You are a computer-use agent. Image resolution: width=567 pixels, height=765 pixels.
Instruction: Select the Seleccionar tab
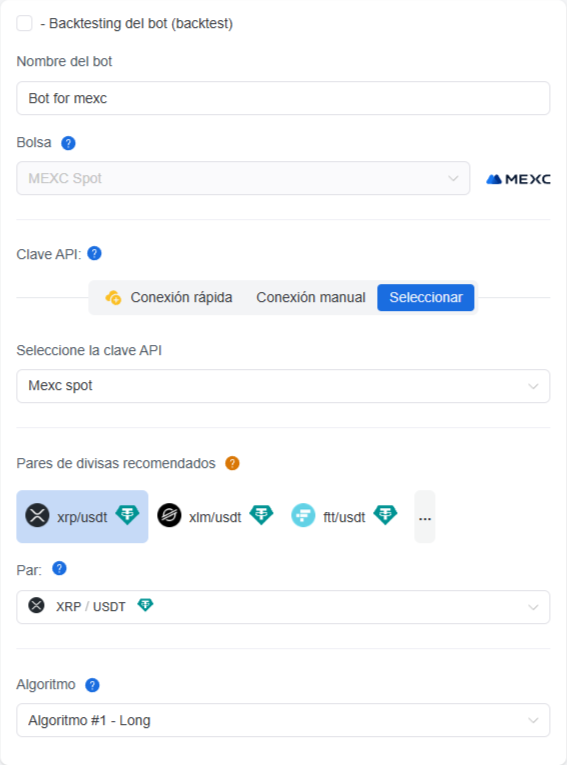[x=425, y=298]
